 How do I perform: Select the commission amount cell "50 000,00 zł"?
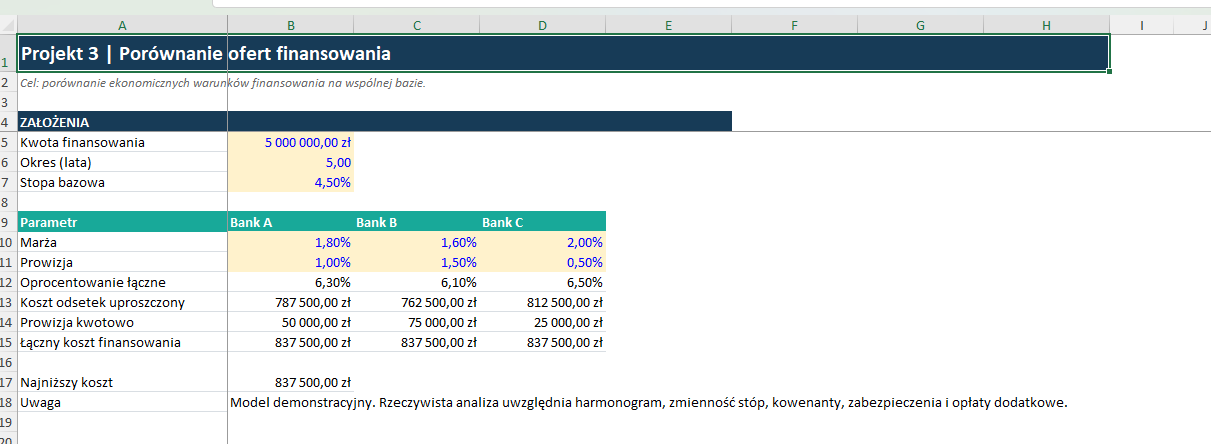tap(290, 322)
